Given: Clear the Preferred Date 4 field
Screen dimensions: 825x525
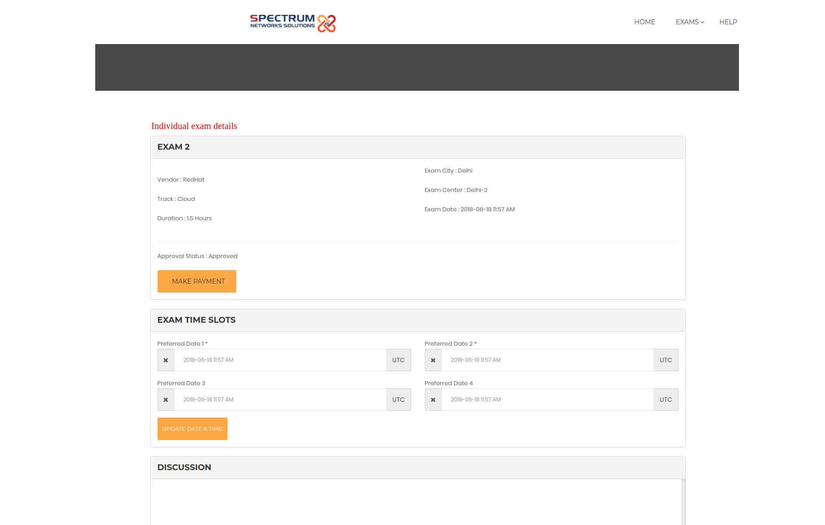Looking at the screenshot, I should (x=433, y=400).
